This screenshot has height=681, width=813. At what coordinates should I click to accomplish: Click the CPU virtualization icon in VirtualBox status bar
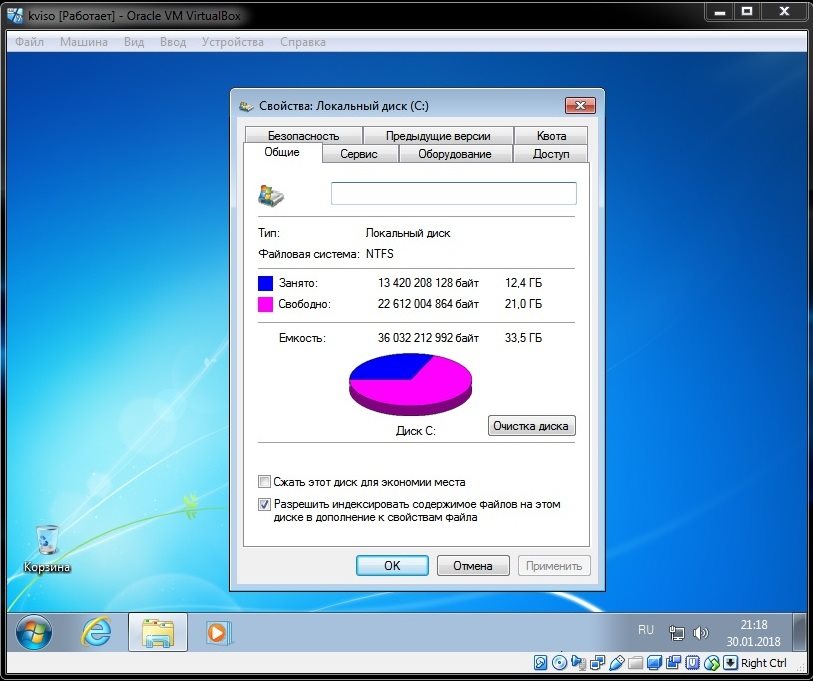(x=692, y=662)
